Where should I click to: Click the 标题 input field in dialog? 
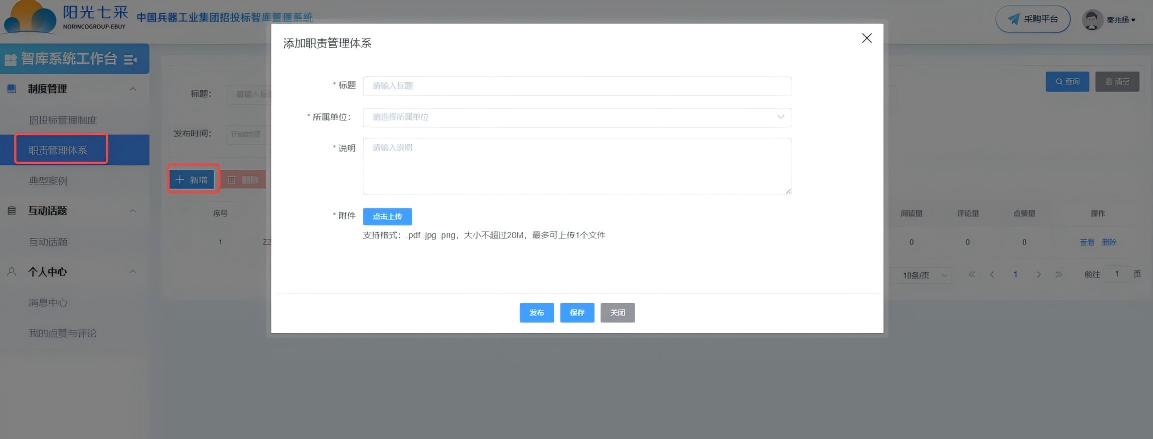point(577,86)
